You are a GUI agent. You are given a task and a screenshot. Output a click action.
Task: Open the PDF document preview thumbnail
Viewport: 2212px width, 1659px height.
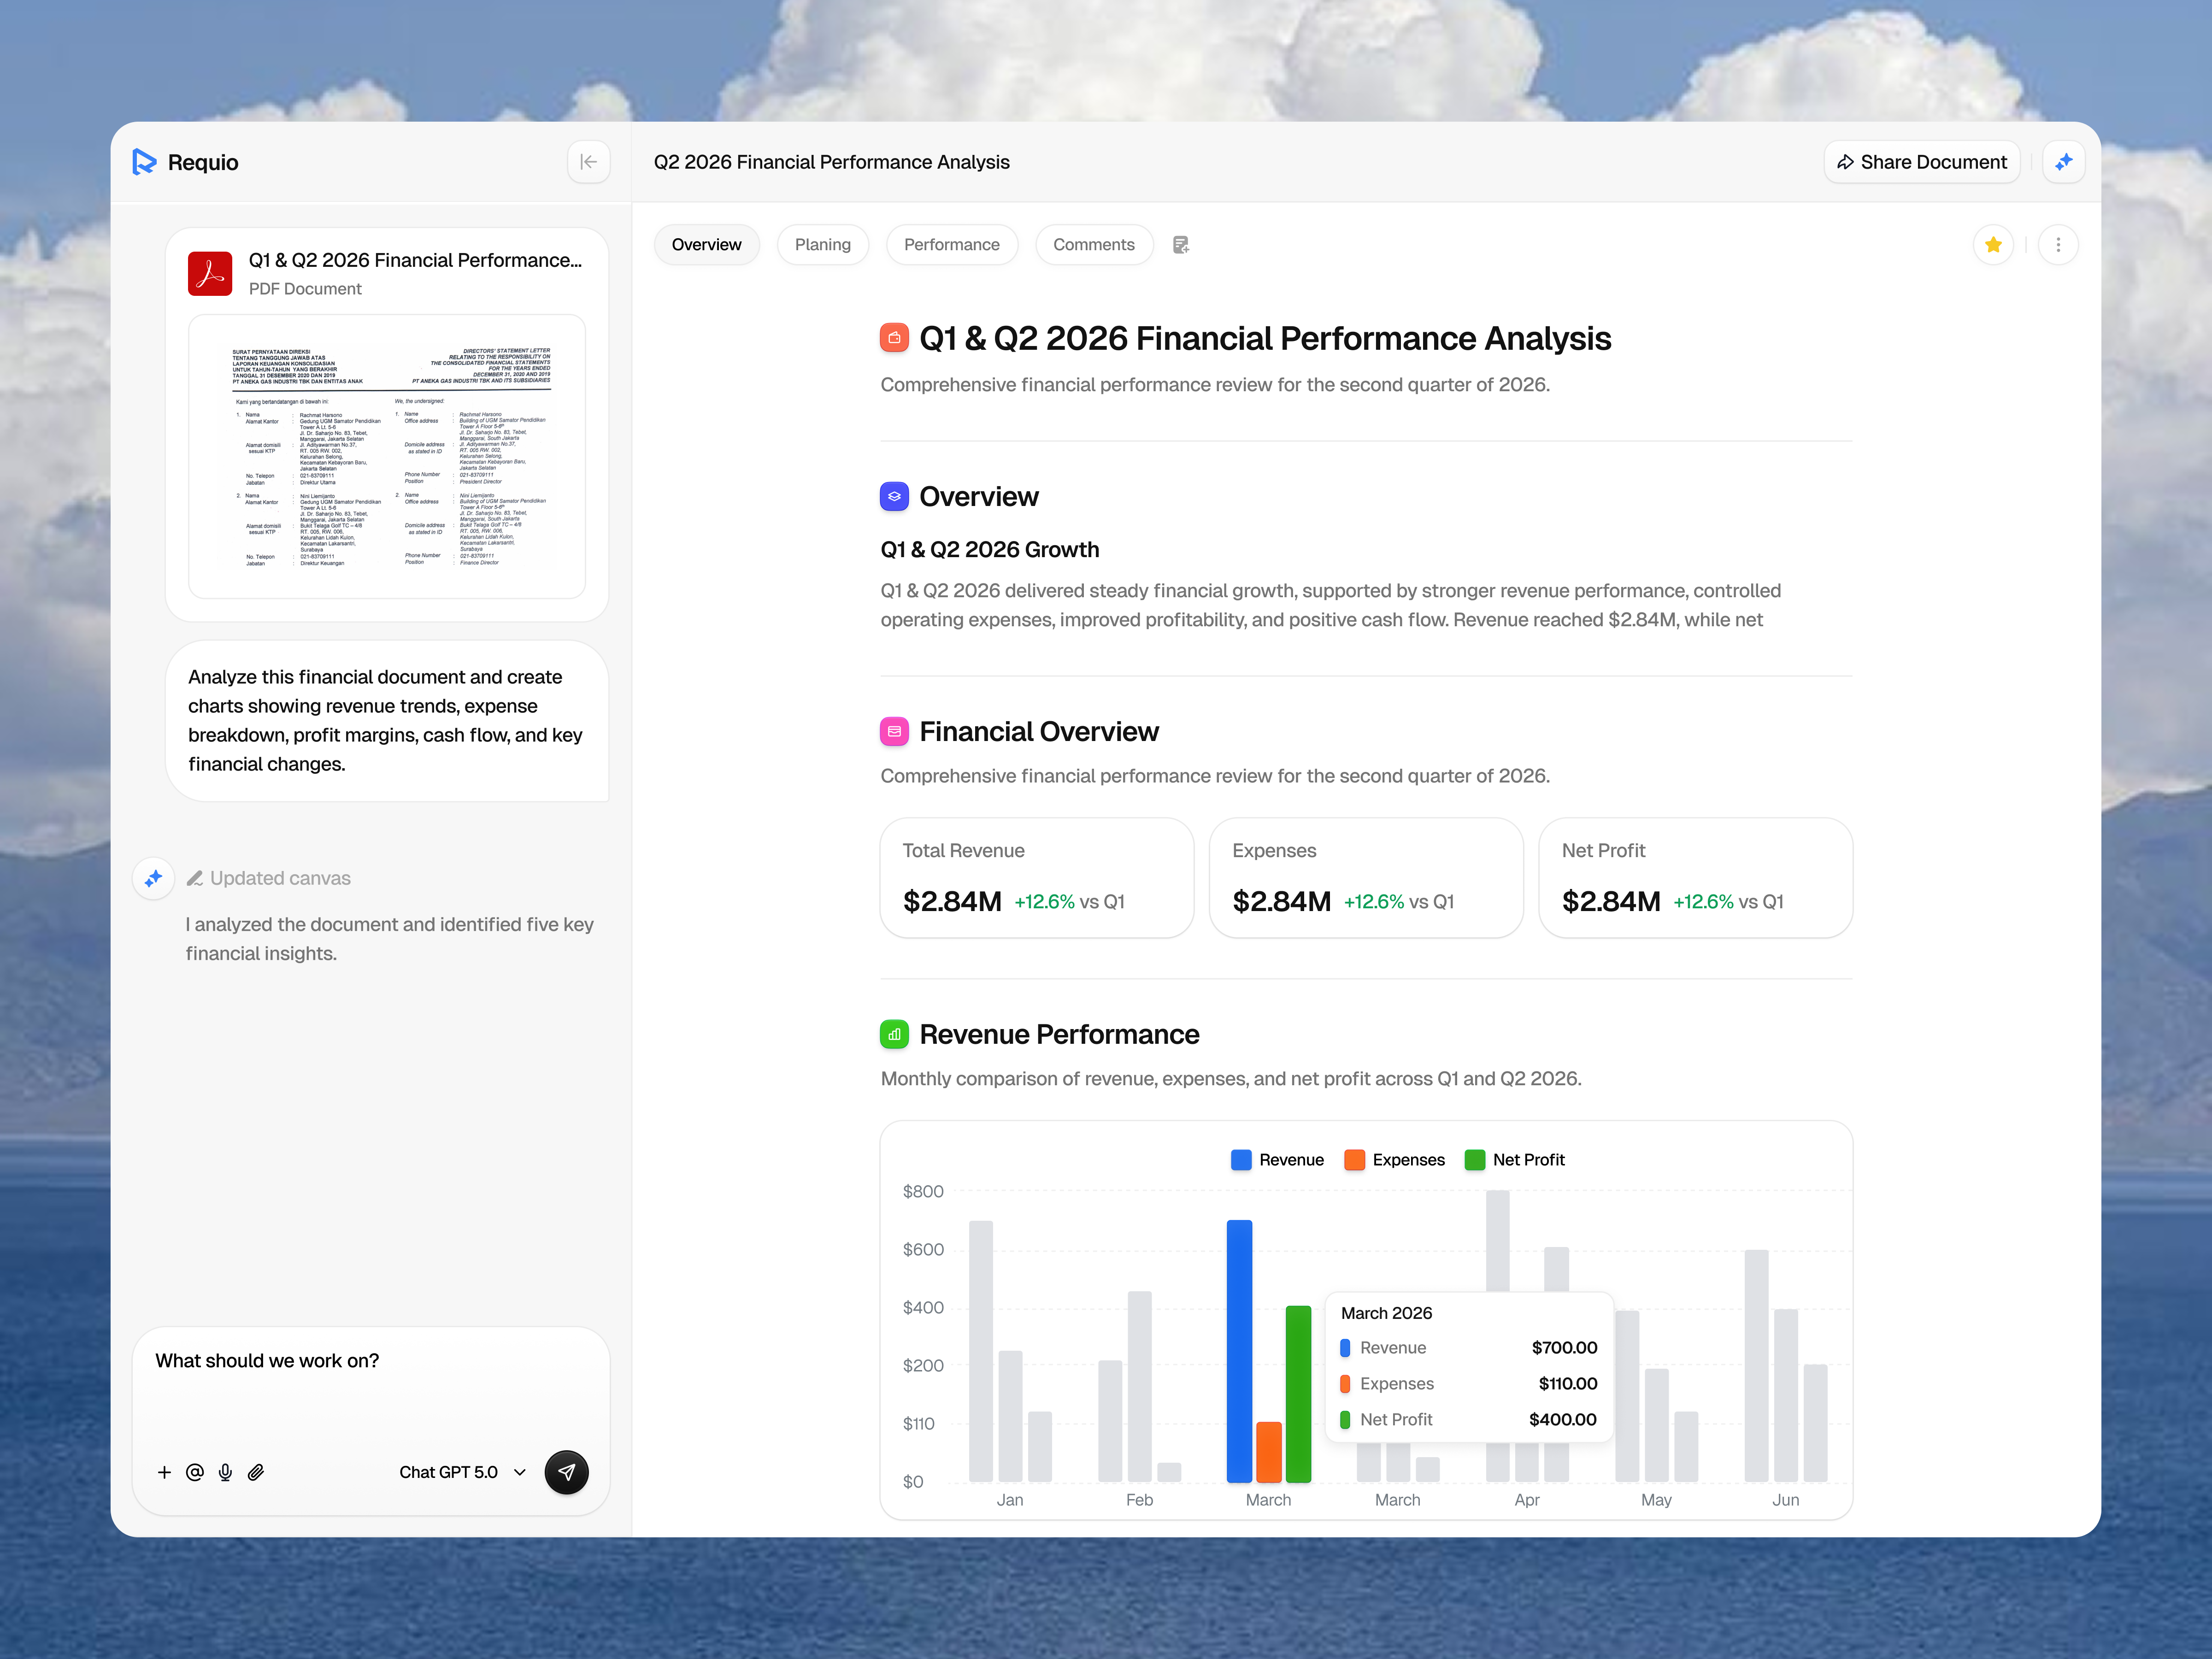coord(387,457)
